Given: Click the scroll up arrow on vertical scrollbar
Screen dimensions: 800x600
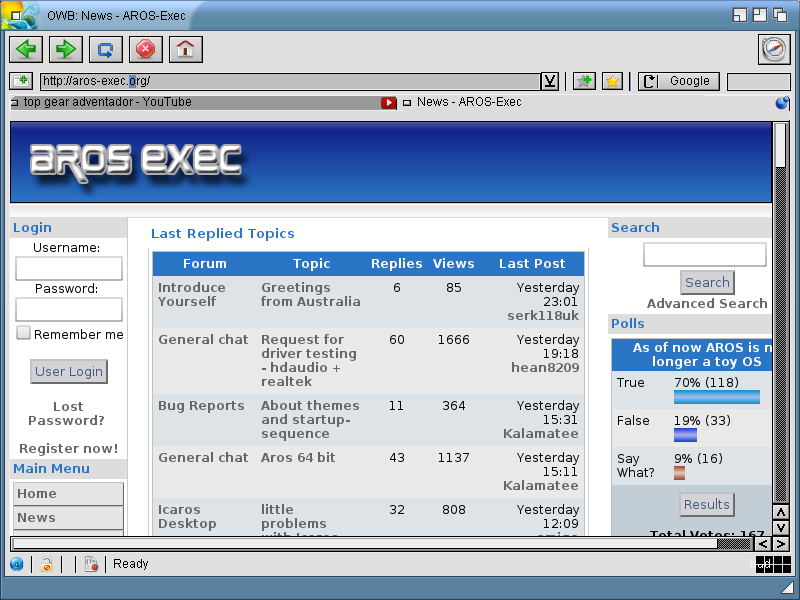Looking at the screenshot, I should click(781, 512).
